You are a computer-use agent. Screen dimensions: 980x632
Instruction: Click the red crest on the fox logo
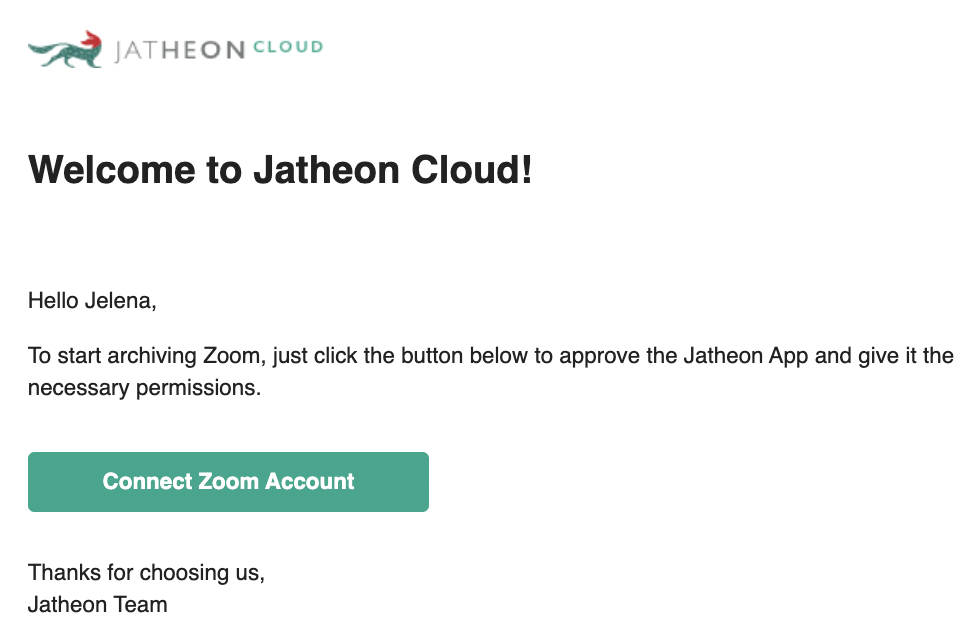click(x=92, y=39)
